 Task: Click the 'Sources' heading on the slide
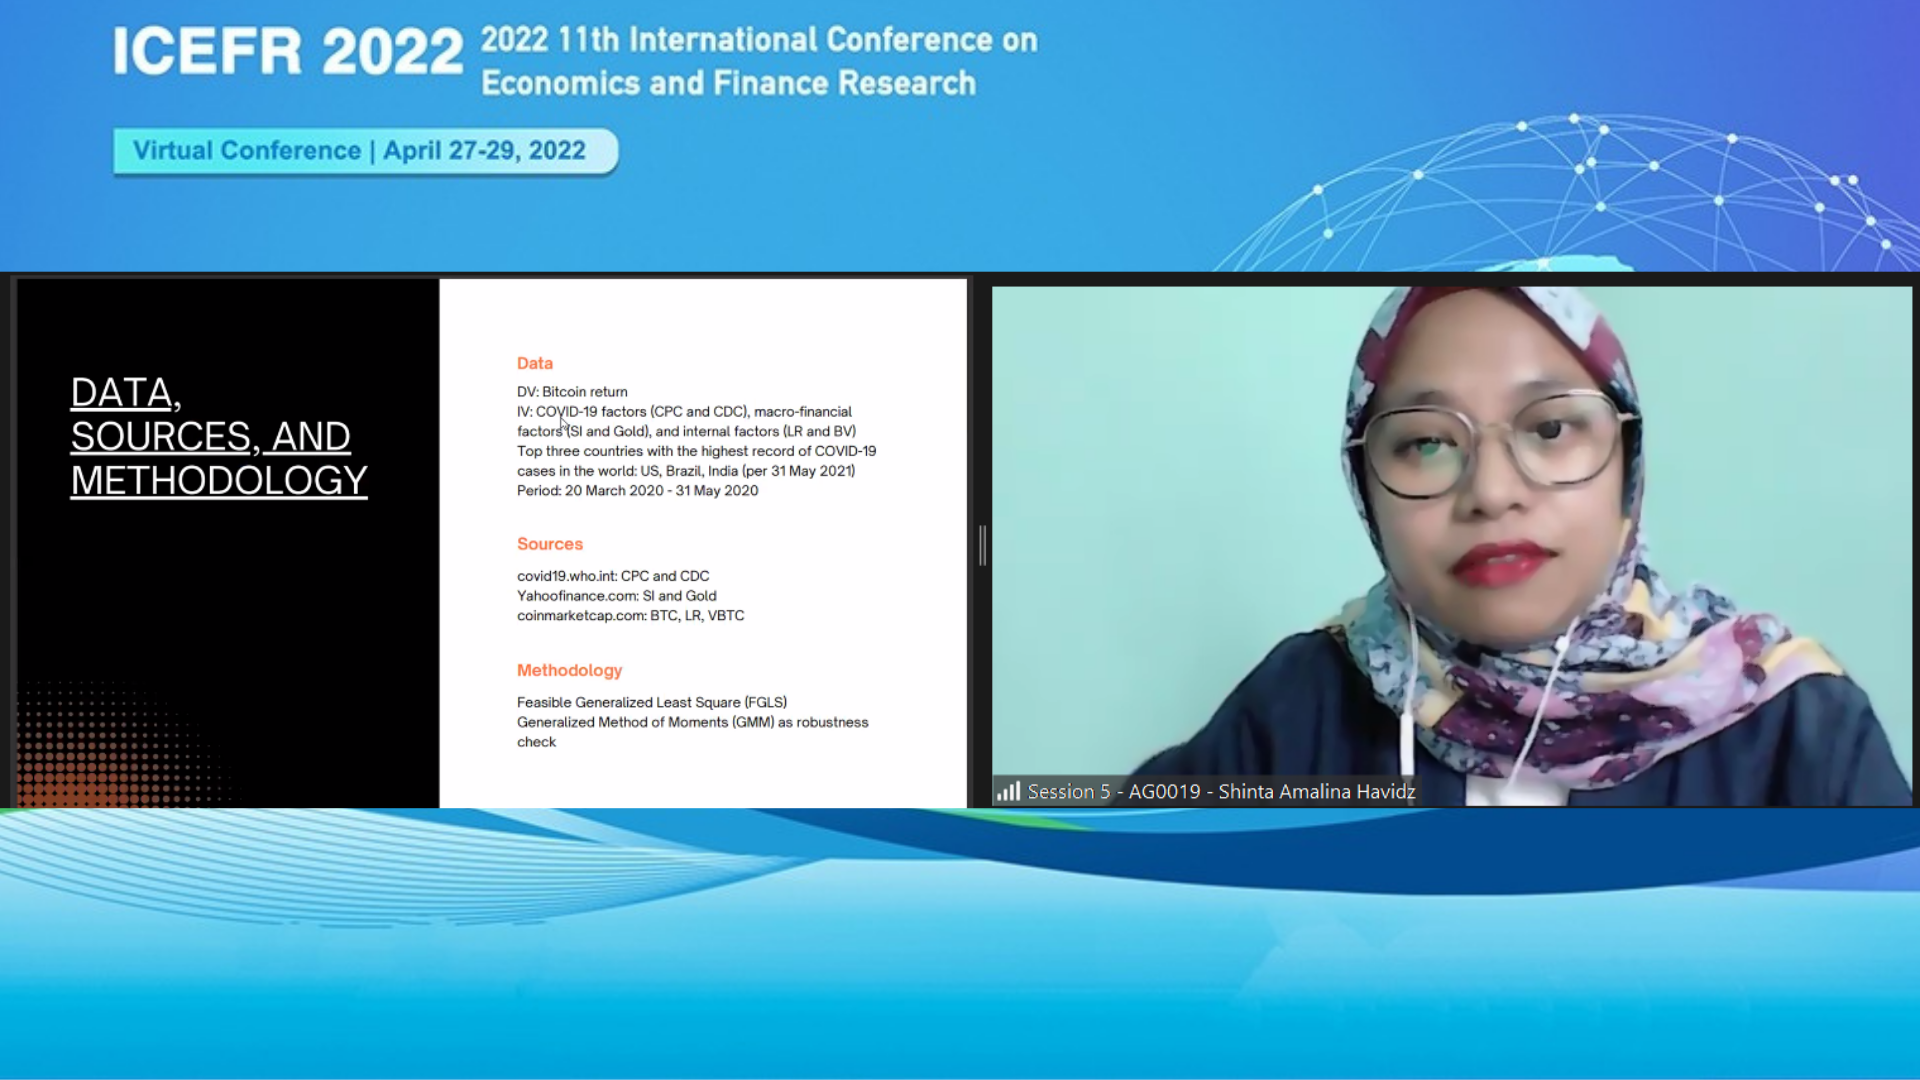pos(549,544)
